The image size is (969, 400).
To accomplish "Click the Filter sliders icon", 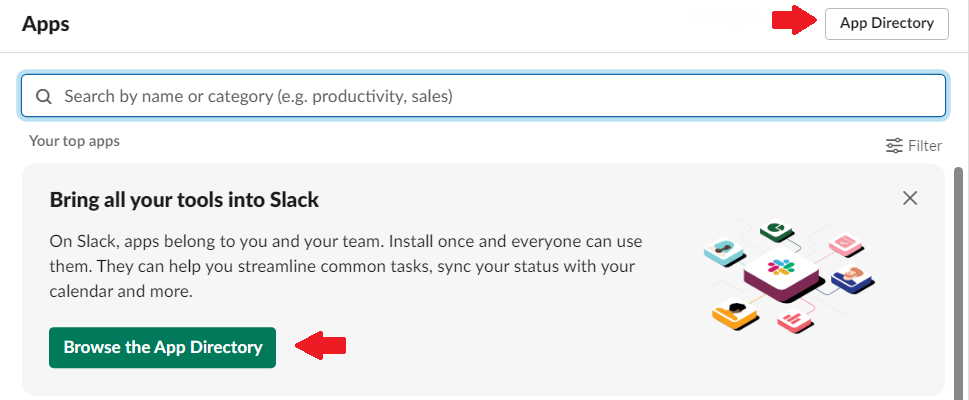I will (895, 146).
